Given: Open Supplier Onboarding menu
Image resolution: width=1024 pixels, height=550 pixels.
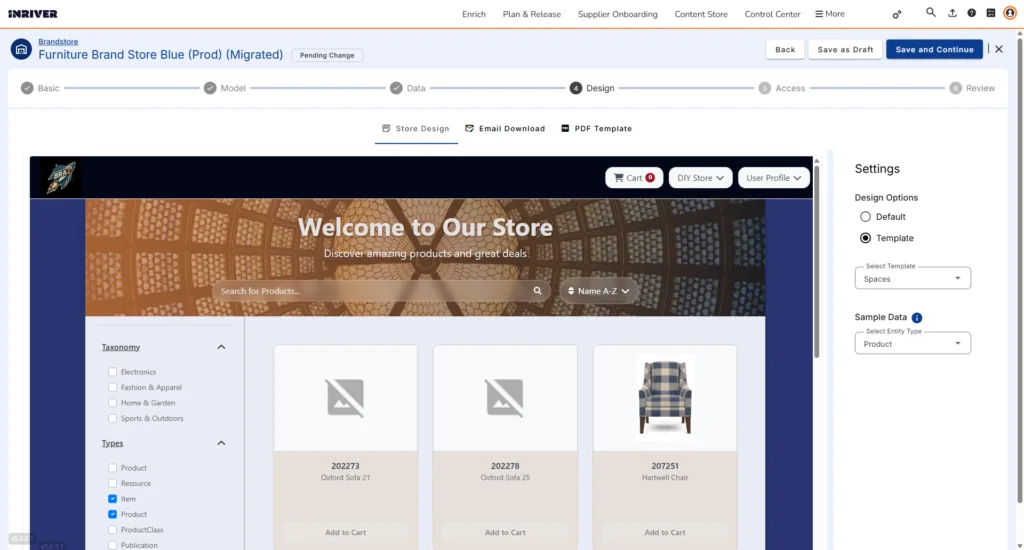Looking at the screenshot, I should point(618,14).
